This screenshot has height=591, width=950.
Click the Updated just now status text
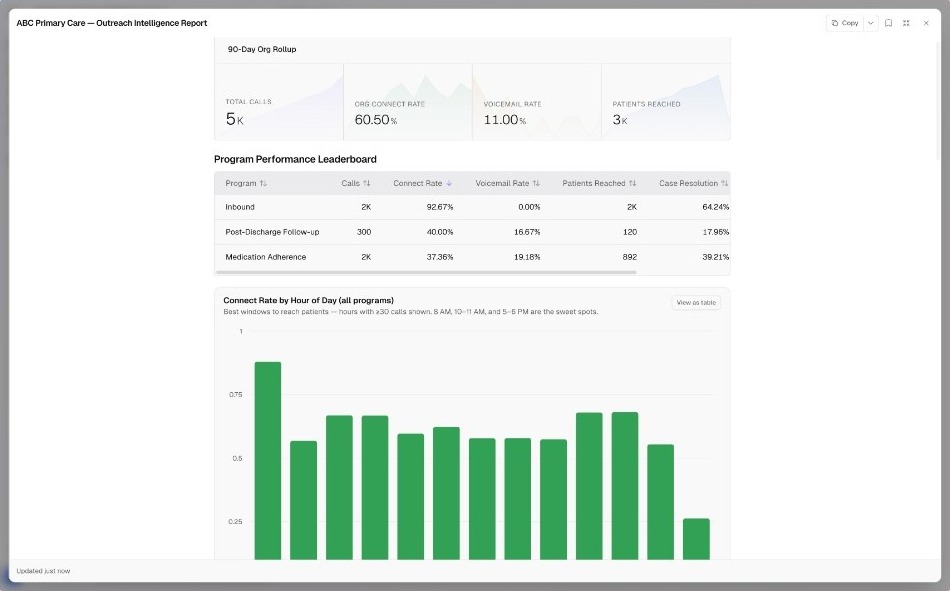[x=43, y=571]
